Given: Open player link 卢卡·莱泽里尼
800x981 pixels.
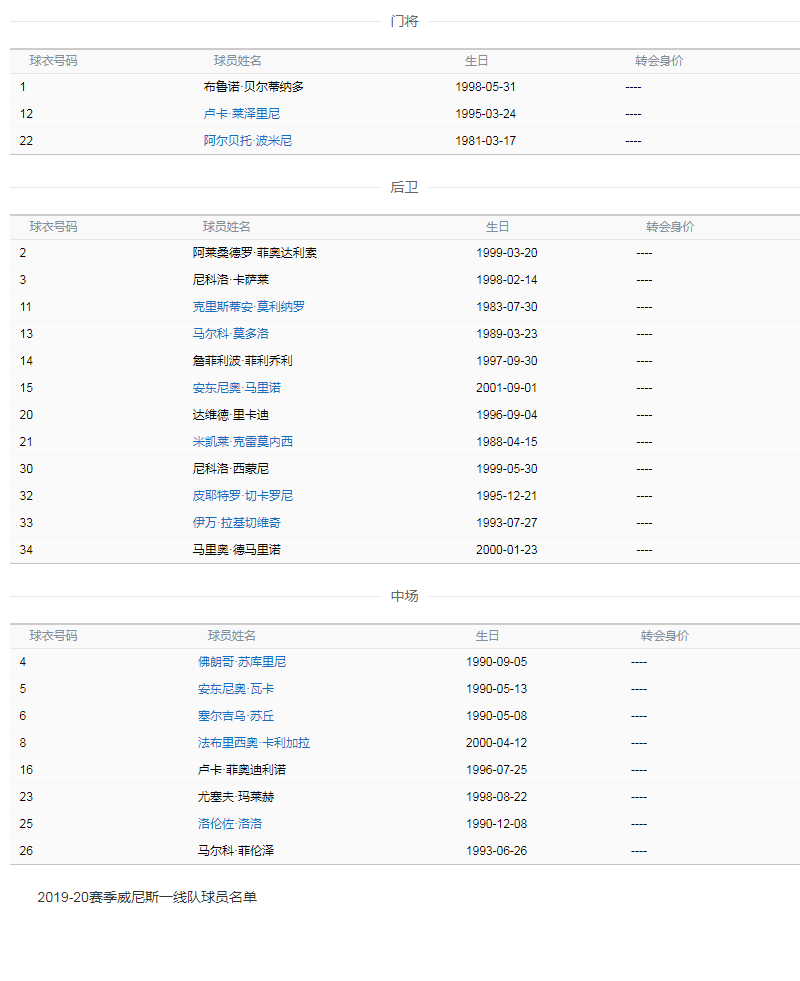Looking at the screenshot, I should pyautogui.click(x=247, y=114).
